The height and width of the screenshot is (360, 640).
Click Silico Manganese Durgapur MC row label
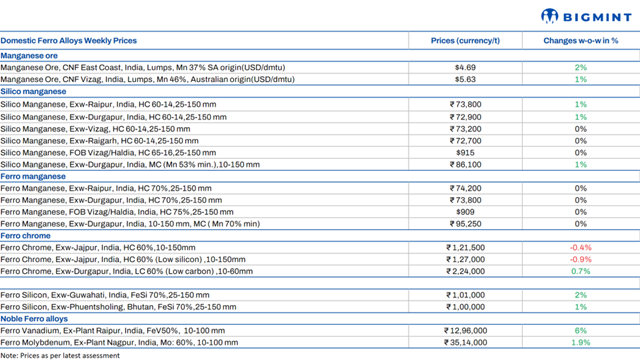coord(130,164)
